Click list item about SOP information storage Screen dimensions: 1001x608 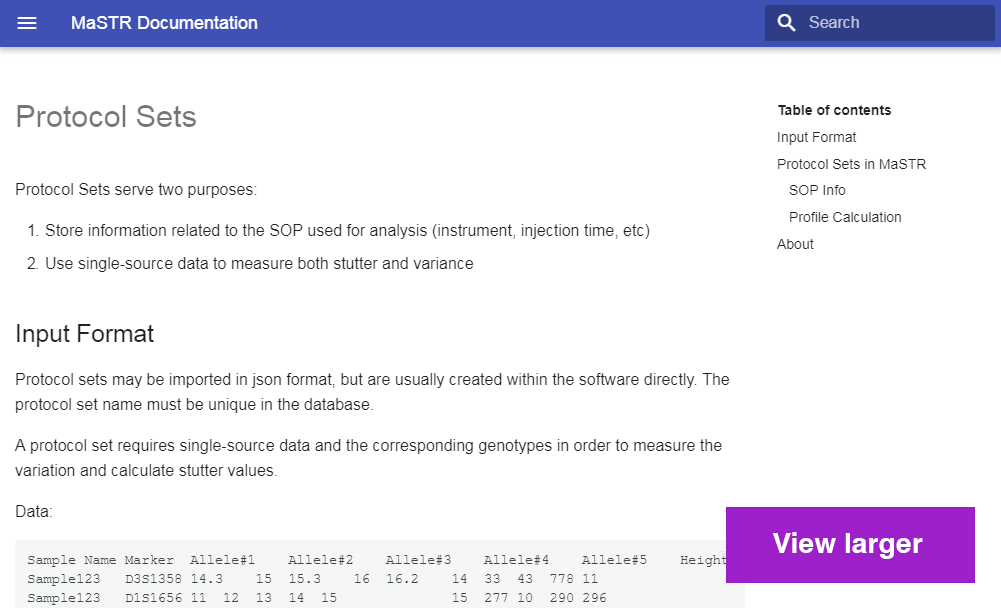click(x=347, y=231)
